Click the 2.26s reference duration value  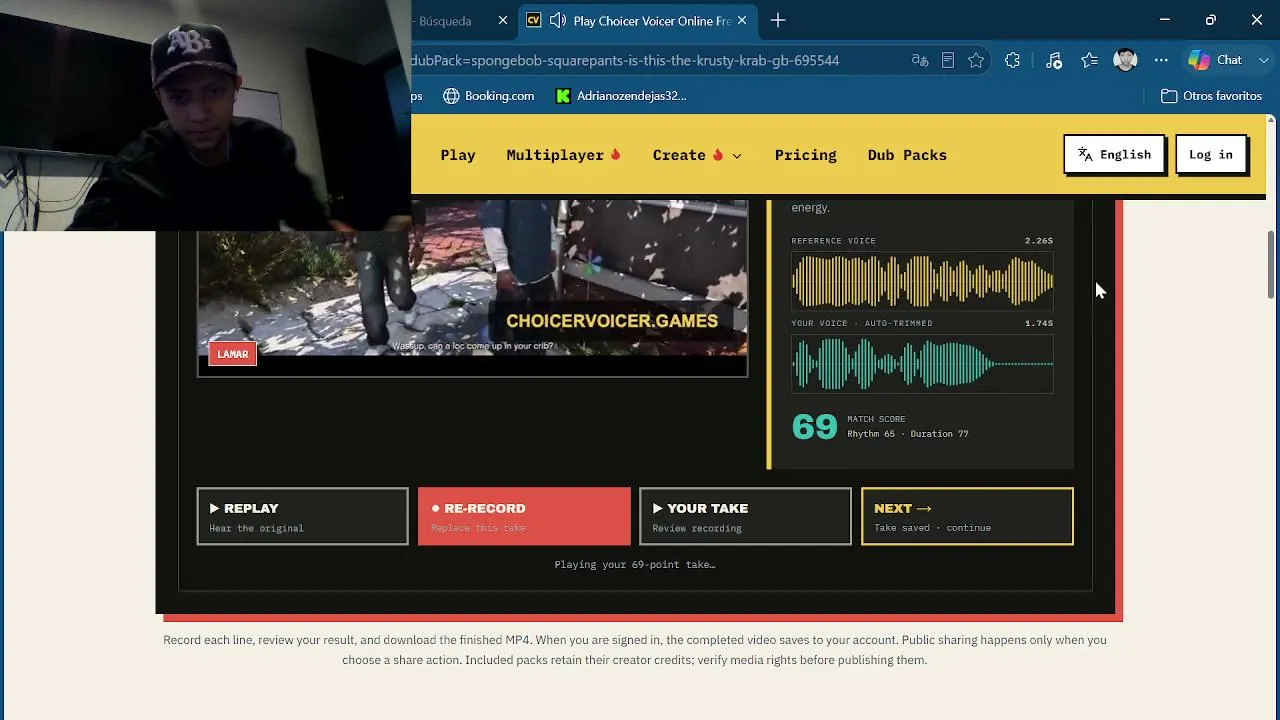pyautogui.click(x=1039, y=241)
